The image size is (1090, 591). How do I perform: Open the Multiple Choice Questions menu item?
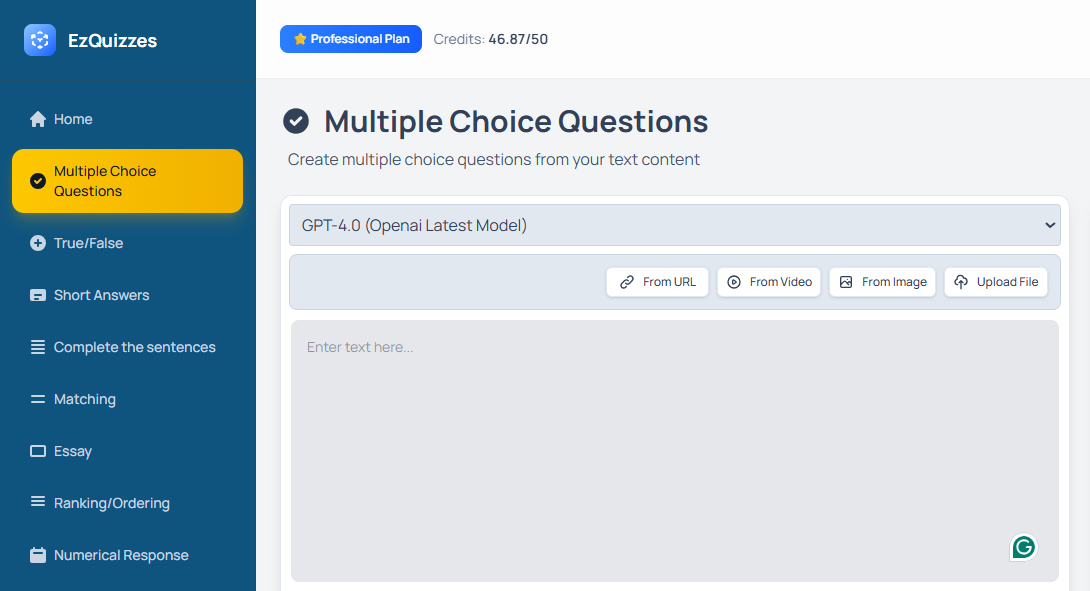(x=127, y=181)
